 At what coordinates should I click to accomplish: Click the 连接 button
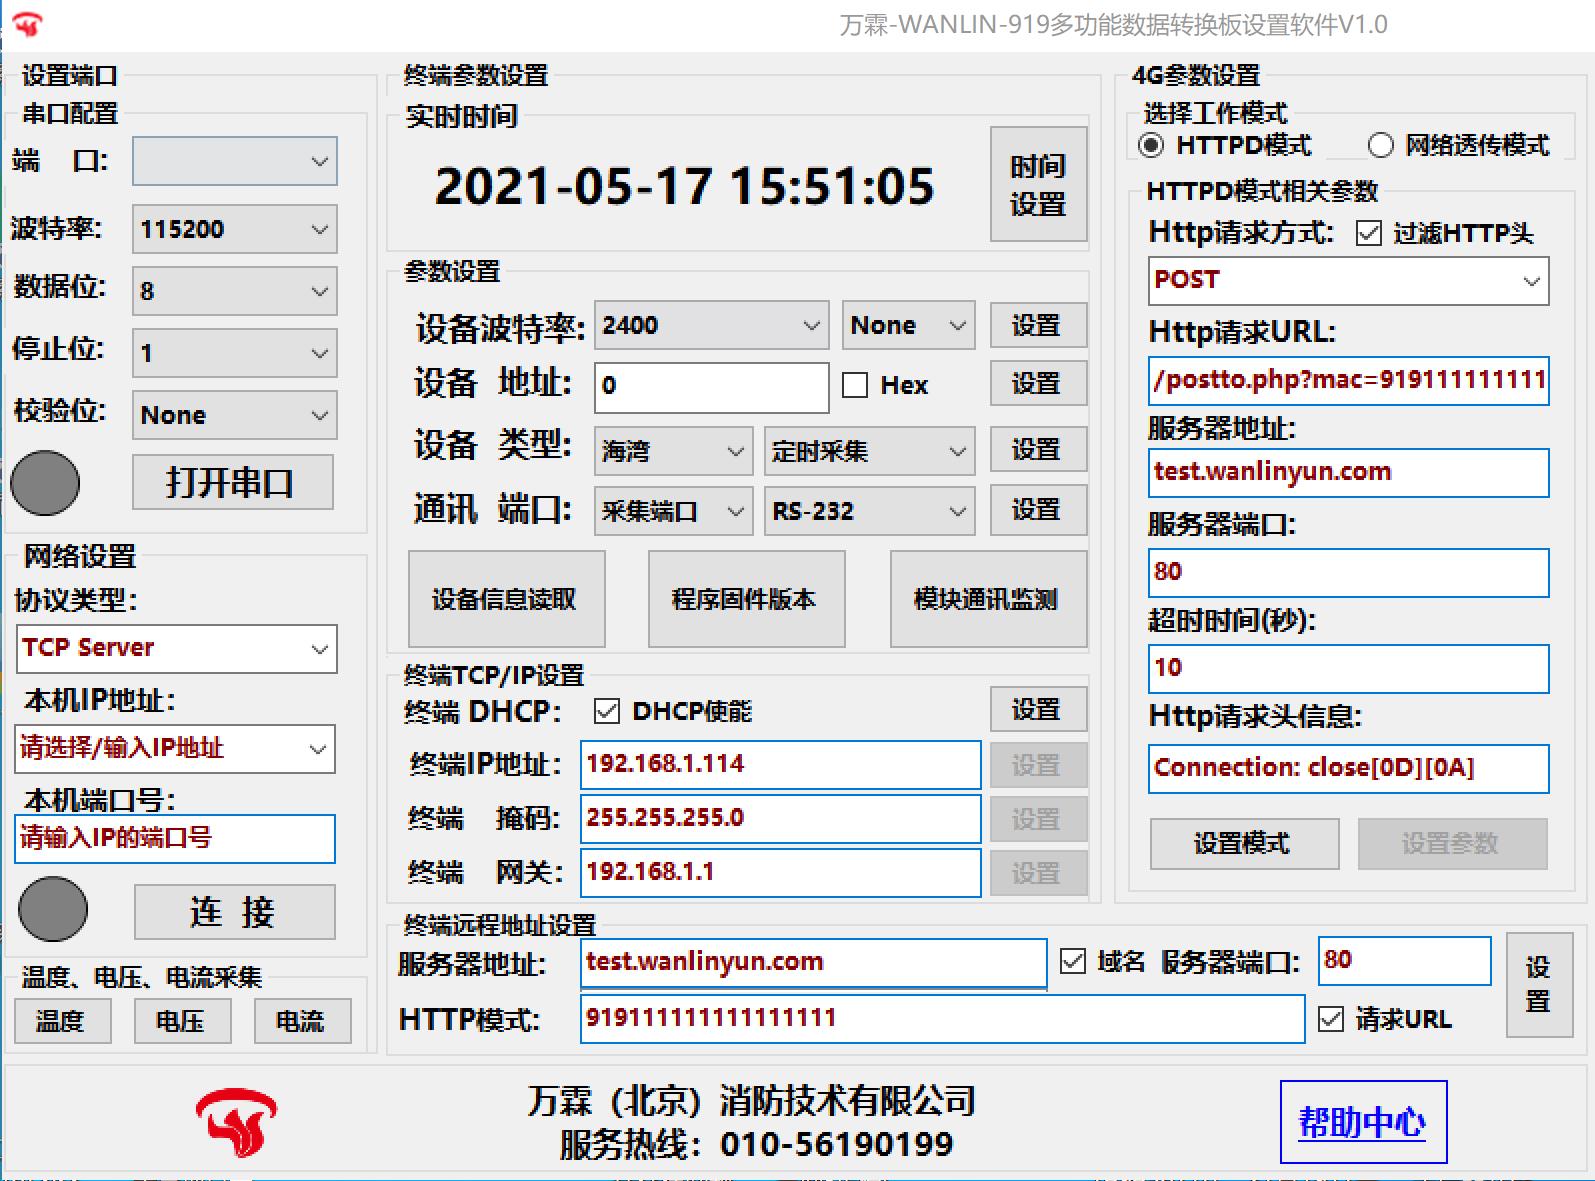coord(235,911)
